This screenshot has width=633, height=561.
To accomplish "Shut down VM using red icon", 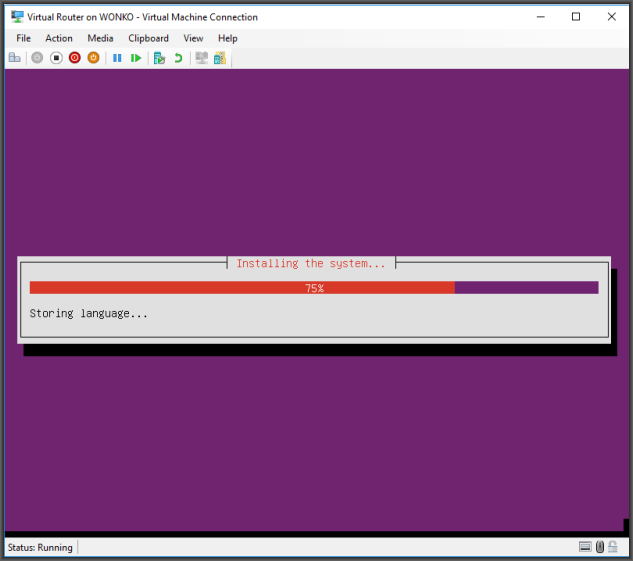I will point(75,58).
